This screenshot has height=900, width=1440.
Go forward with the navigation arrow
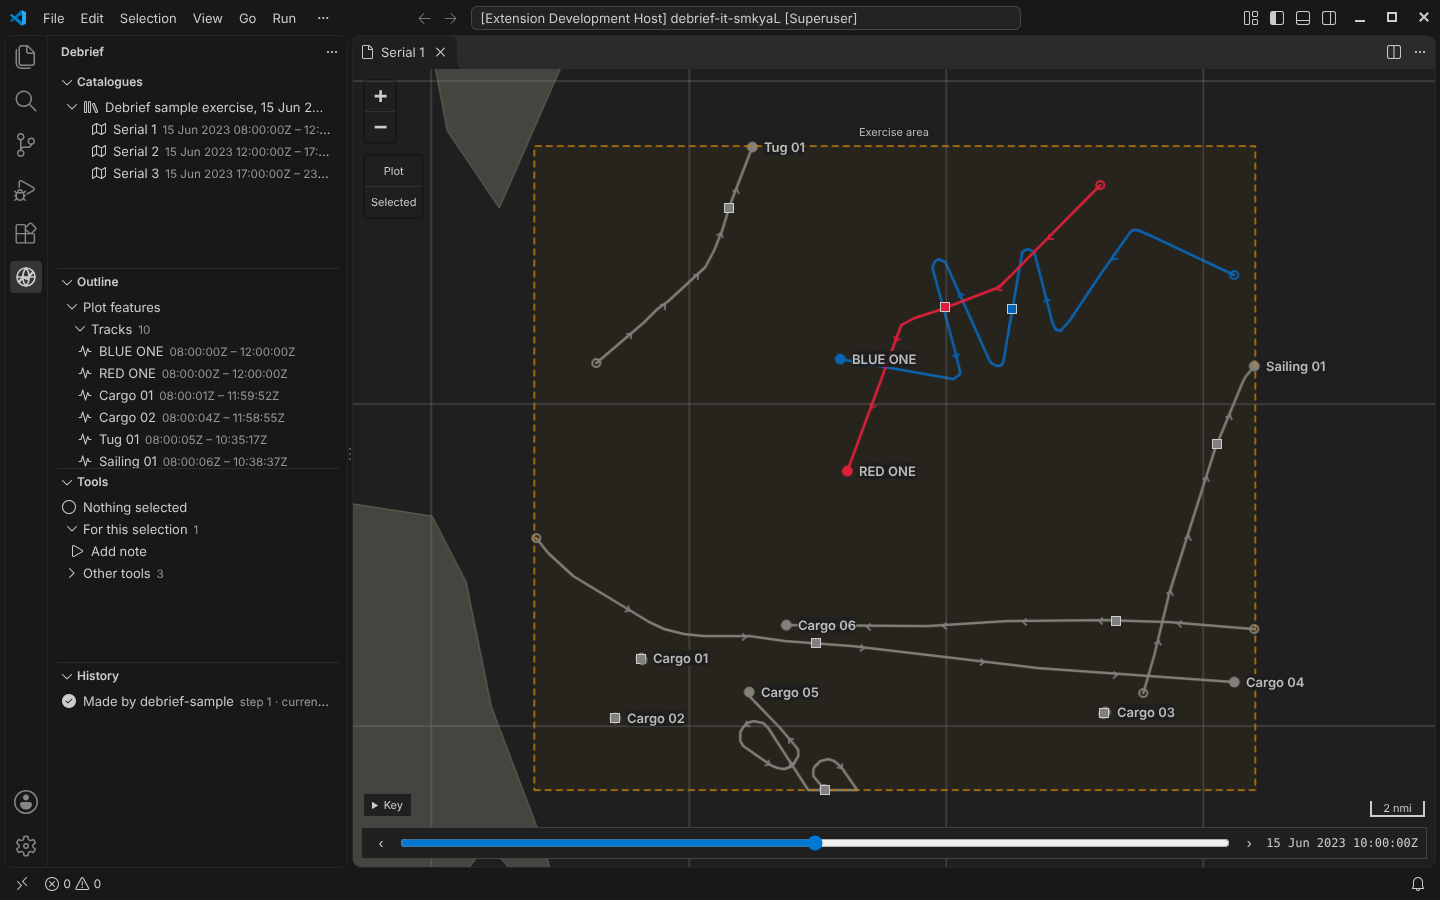coord(450,18)
